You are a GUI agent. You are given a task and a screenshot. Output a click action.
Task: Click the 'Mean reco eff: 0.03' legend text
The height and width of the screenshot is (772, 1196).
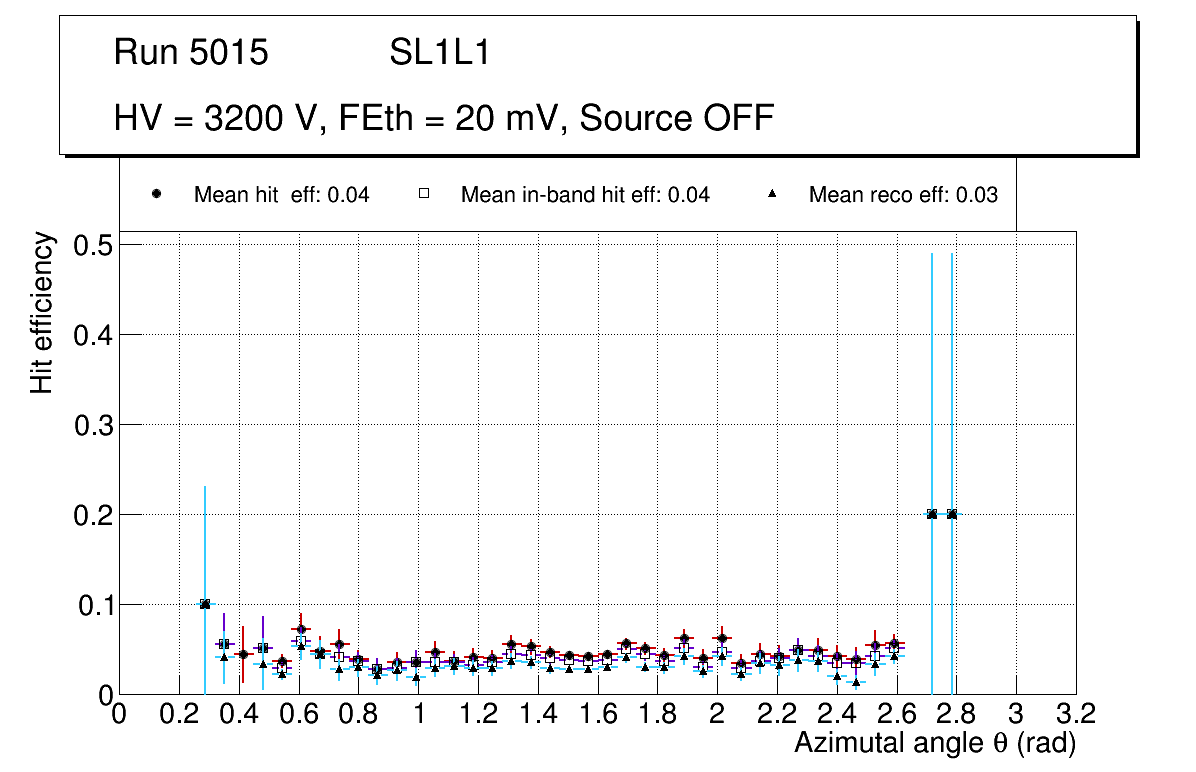coord(903,195)
